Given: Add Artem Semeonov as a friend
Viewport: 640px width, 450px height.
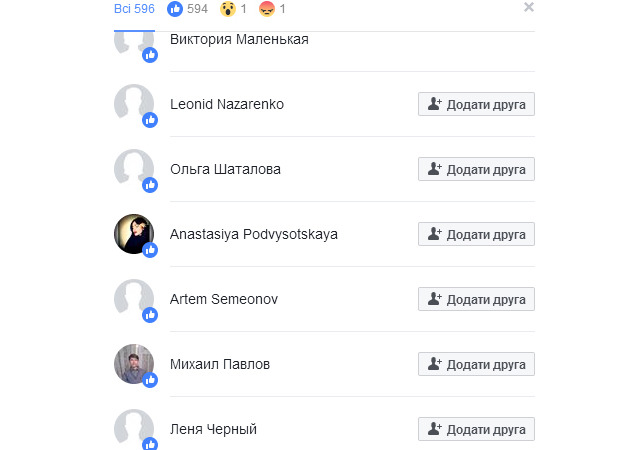Looking at the screenshot, I should [x=476, y=299].
